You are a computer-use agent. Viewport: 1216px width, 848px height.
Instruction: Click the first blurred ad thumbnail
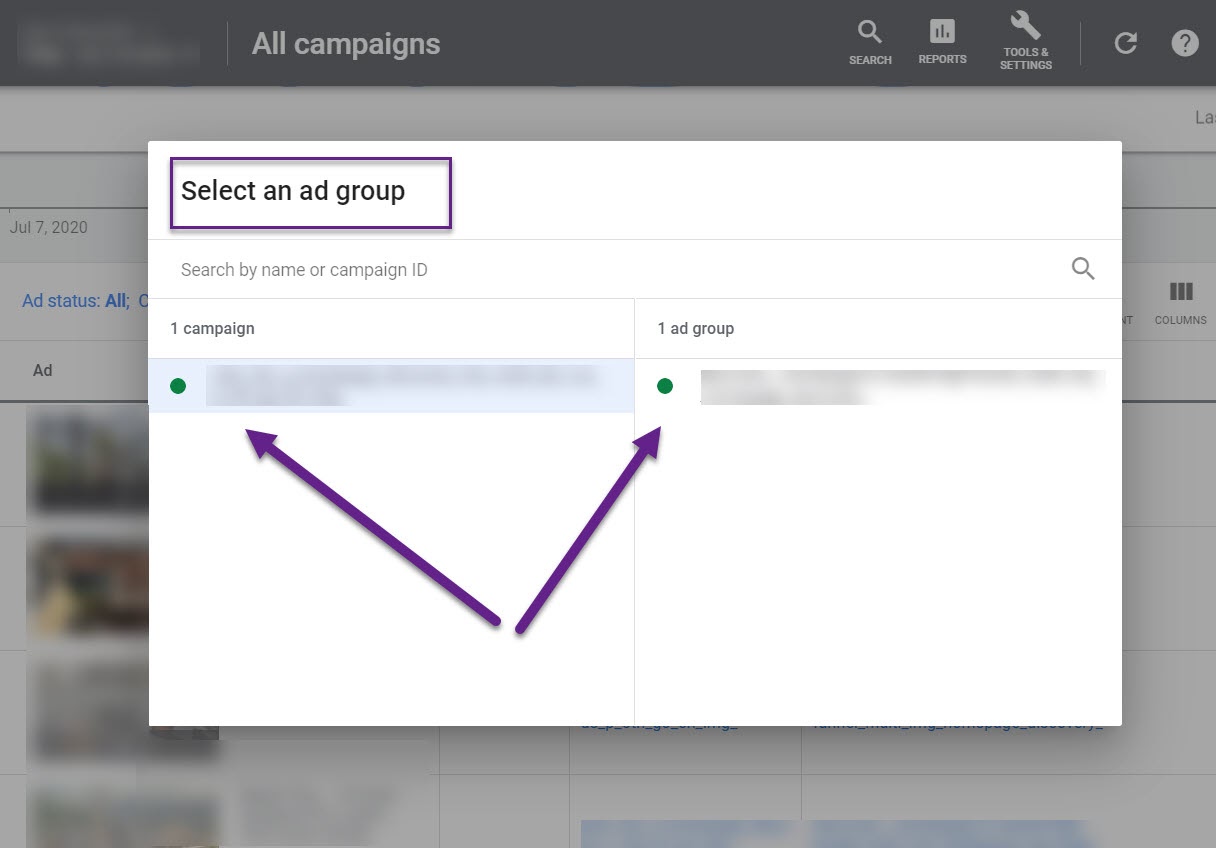point(88,460)
